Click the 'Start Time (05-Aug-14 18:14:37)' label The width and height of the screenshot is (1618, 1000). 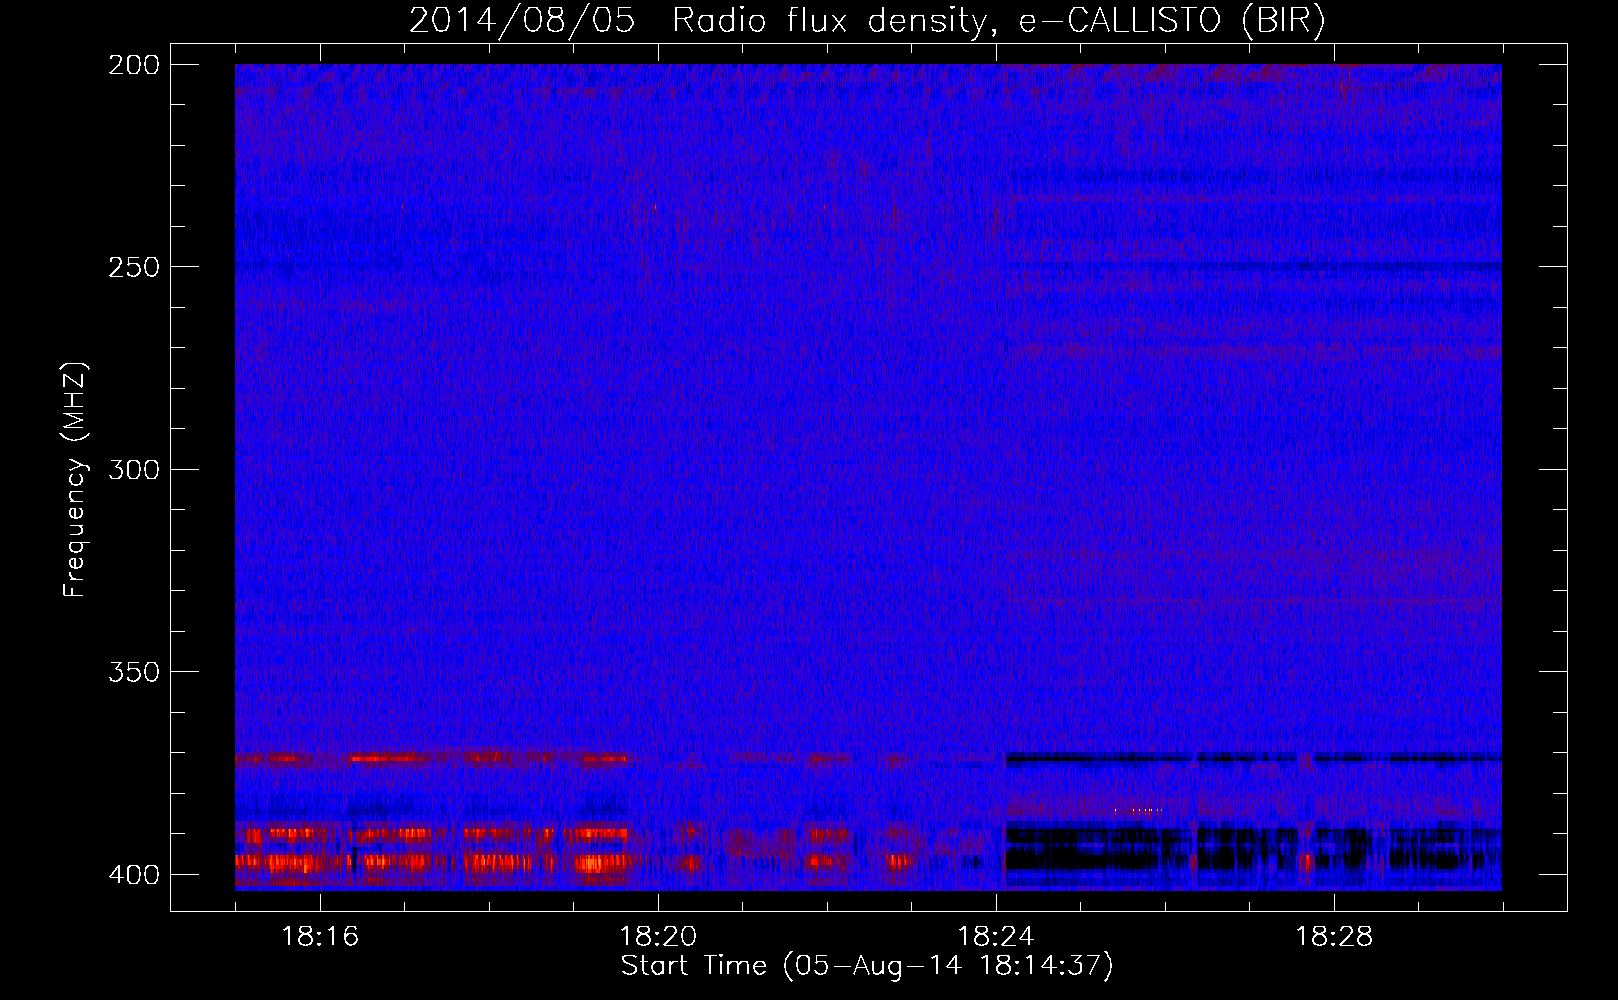[867, 966]
